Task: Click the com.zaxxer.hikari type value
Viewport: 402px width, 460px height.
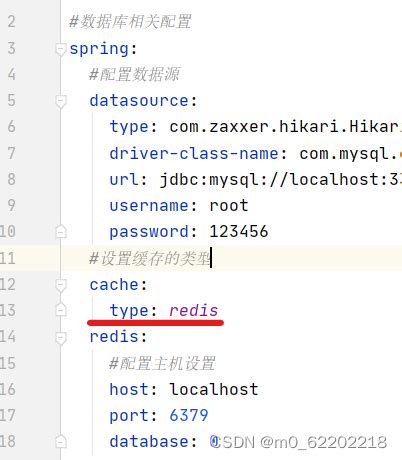Action: 286,127
